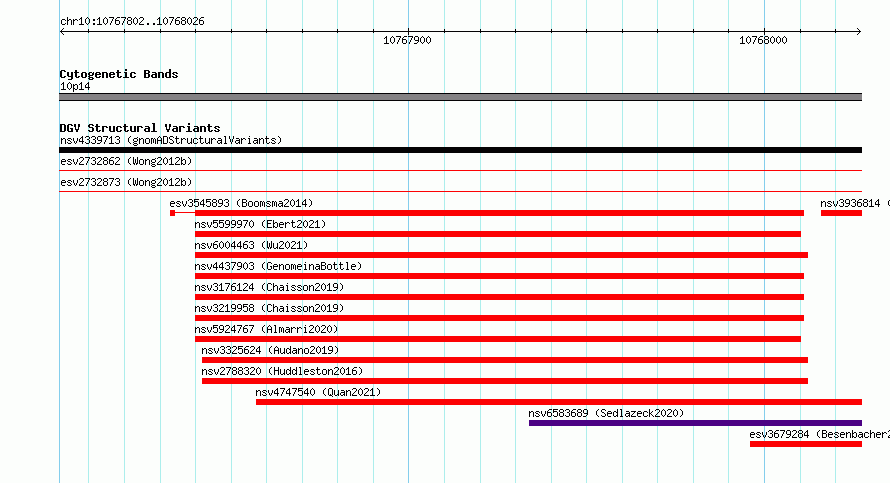The height and width of the screenshot is (483, 890).
Task: Select red bar for esv3679284 Besenbacher
Action: 805,444
